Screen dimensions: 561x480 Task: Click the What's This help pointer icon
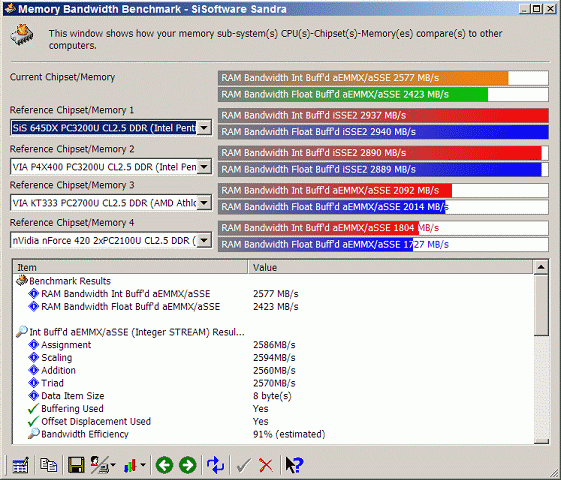(294, 465)
